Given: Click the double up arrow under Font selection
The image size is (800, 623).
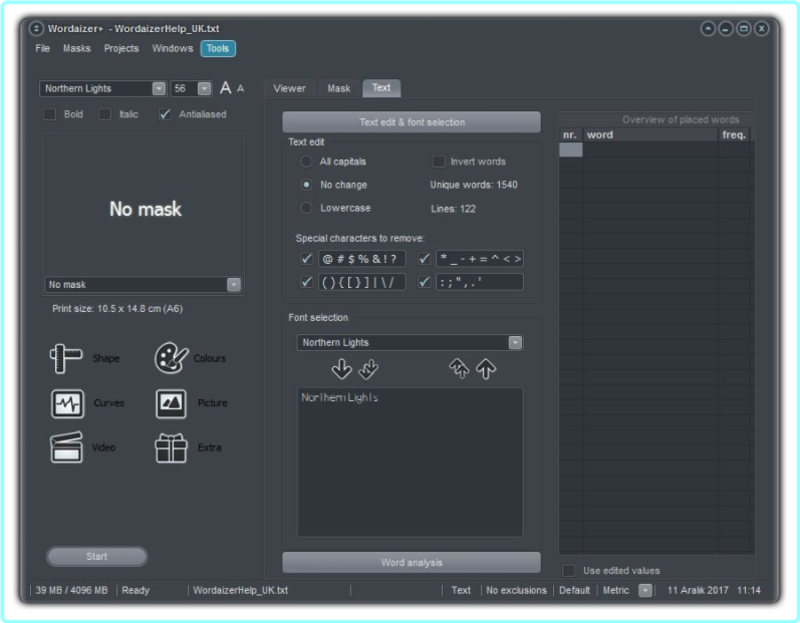Looking at the screenshot, I should [x=459, y=368].
